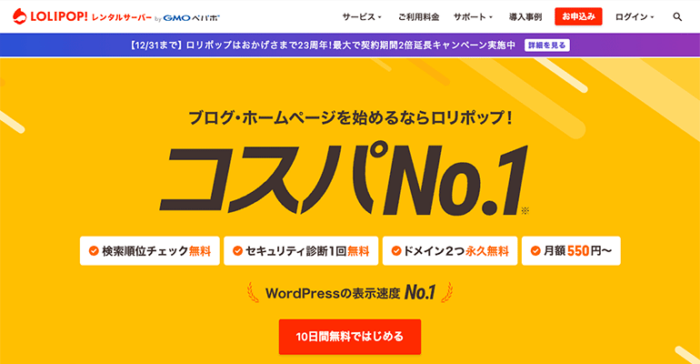
Task: Click the check icon beside ドメイン2つ
Action: 396,251
